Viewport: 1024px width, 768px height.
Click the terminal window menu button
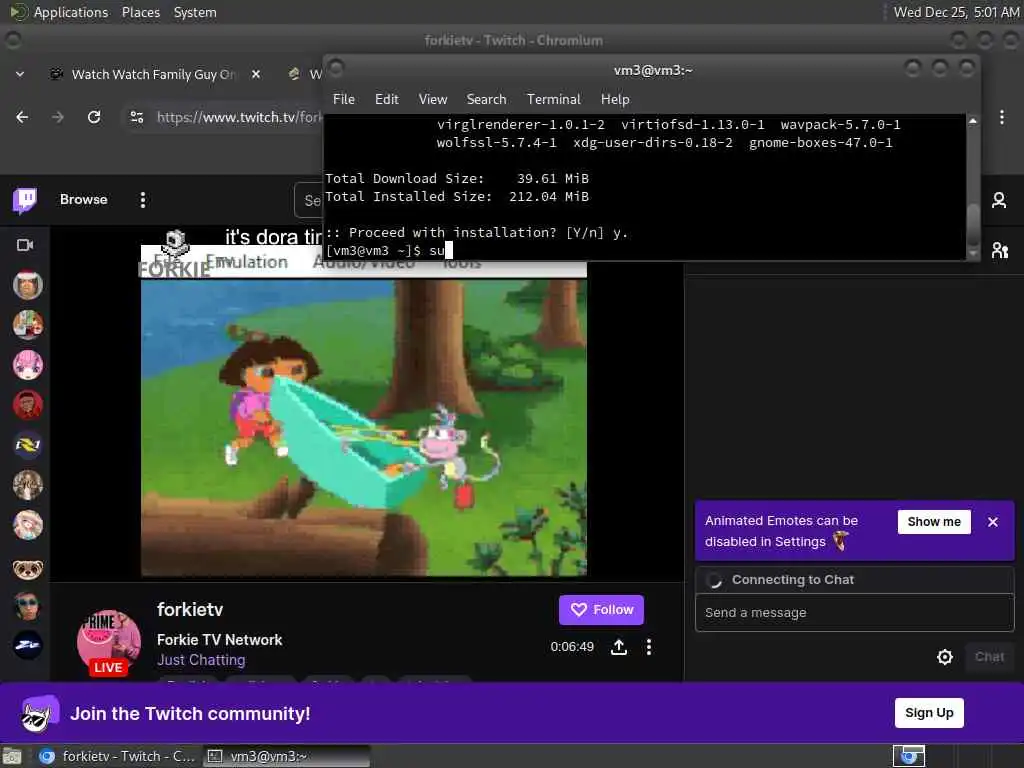336,67
